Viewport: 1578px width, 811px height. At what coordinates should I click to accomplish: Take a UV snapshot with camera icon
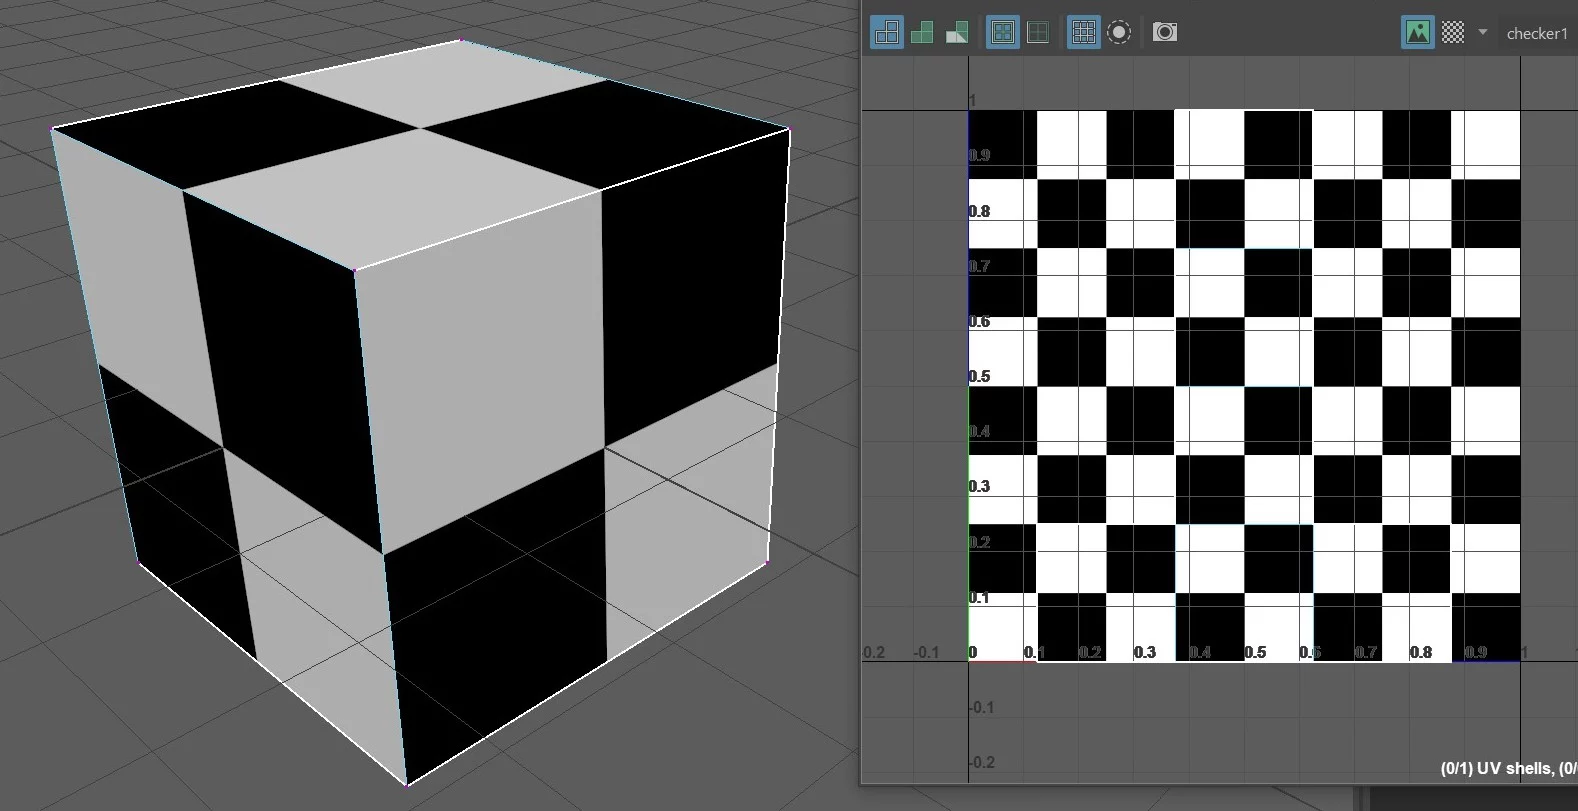coord(1165,32)
